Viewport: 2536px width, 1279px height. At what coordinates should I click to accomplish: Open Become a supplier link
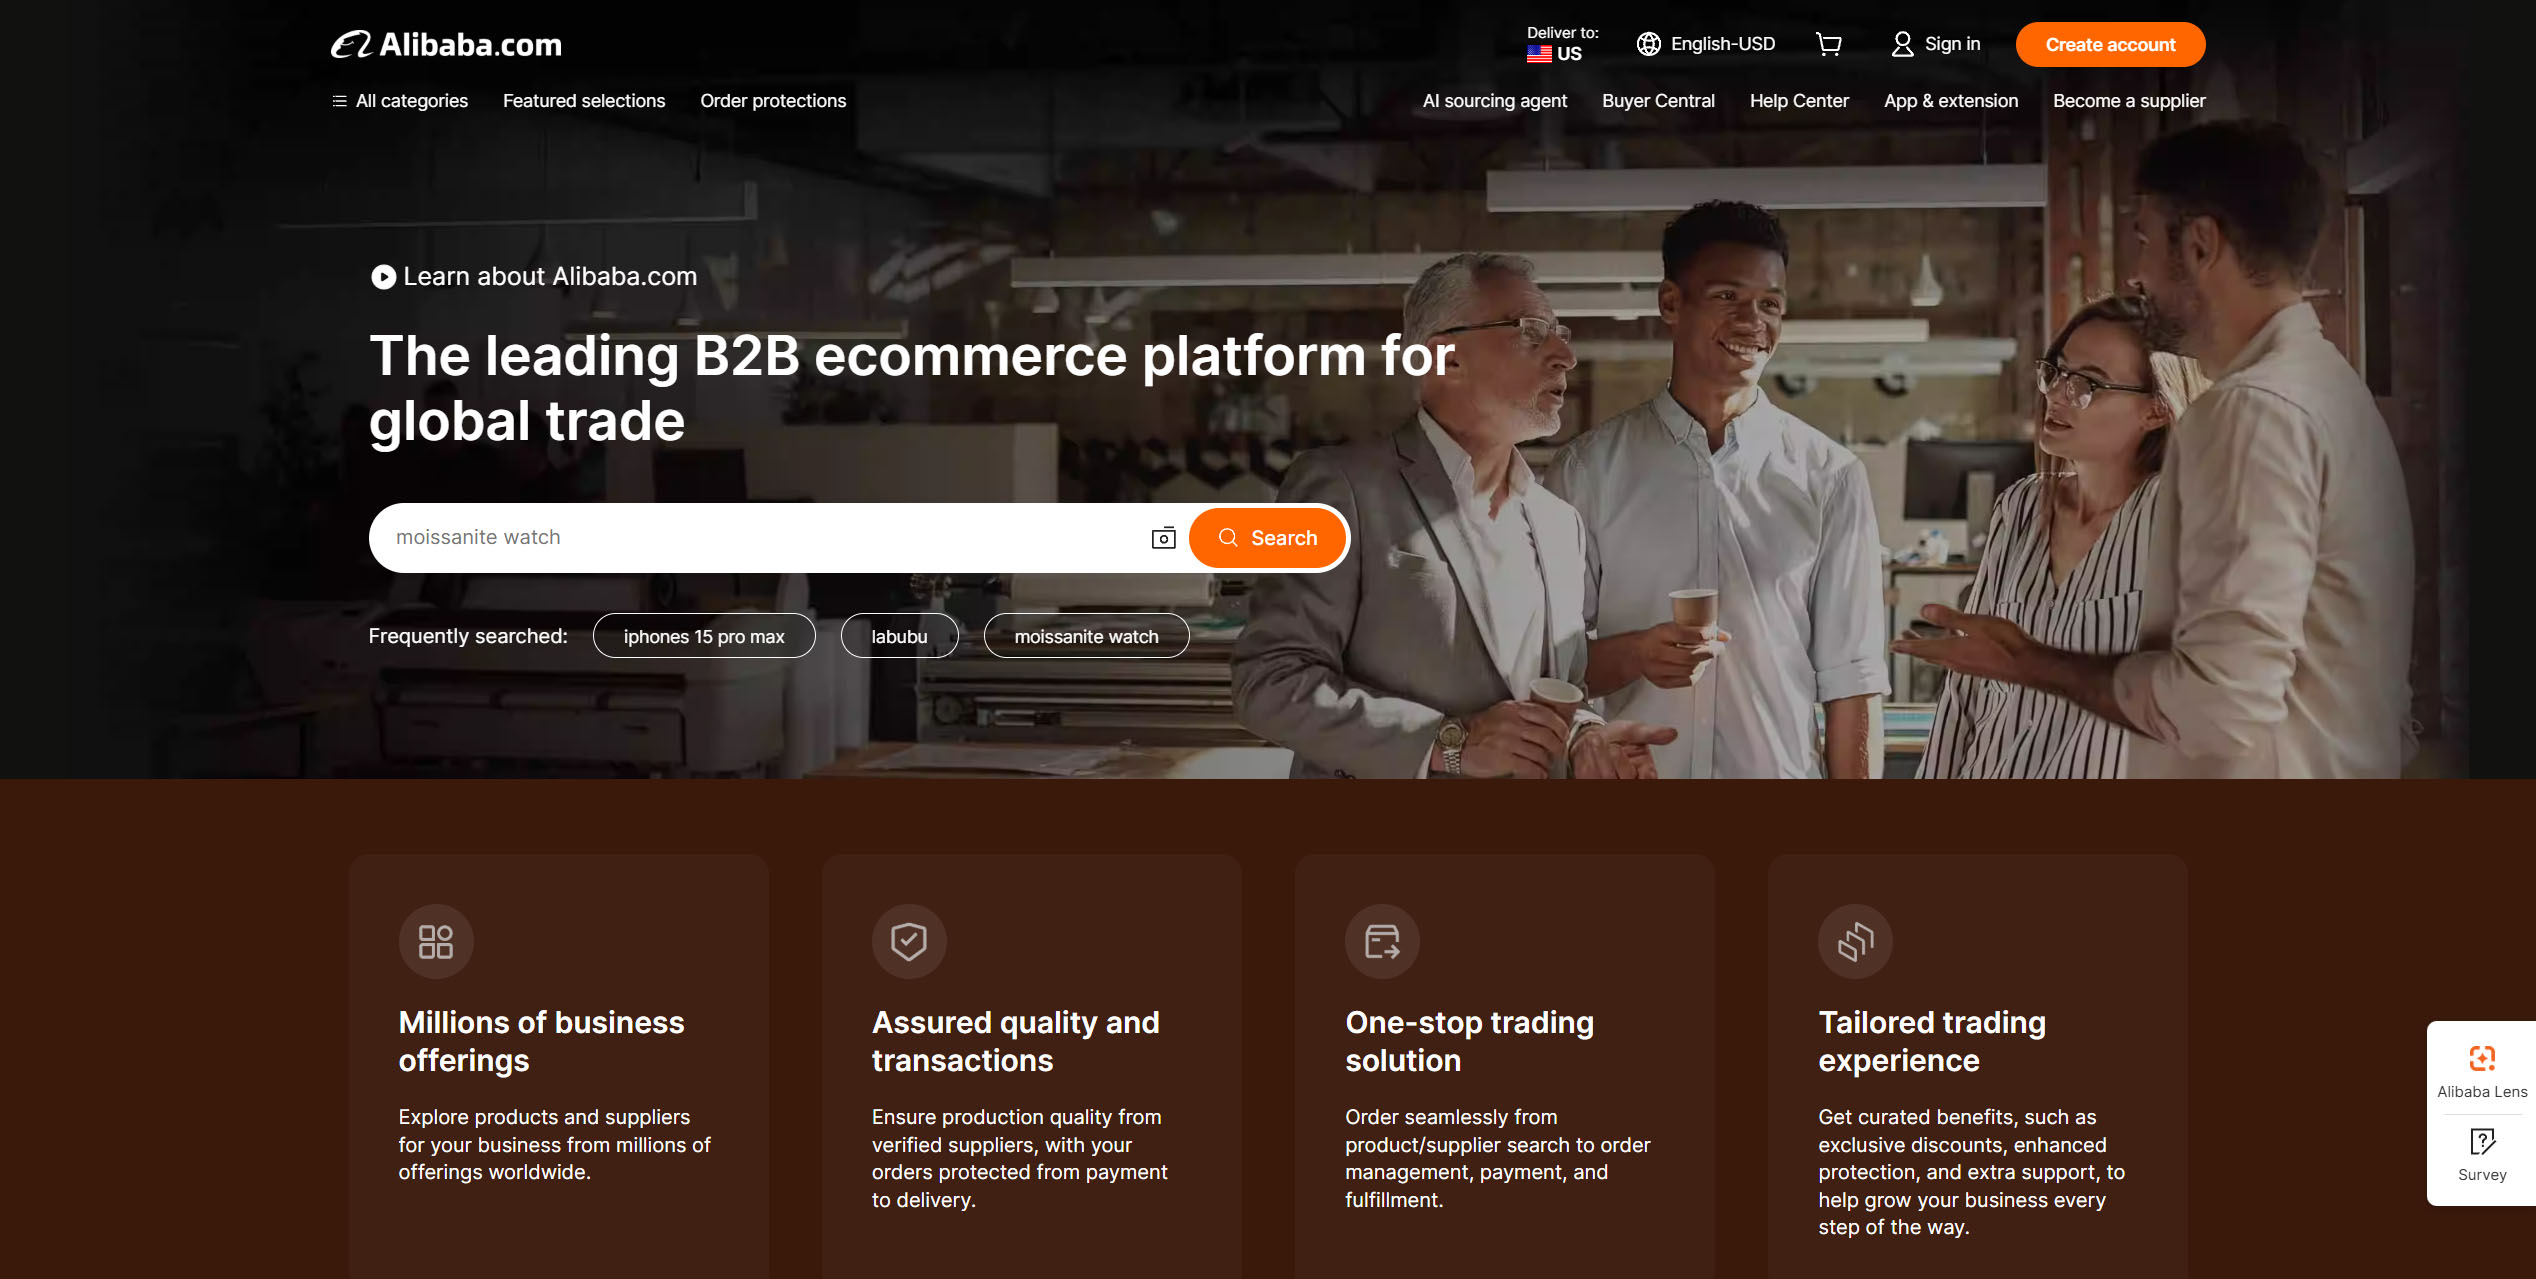[2129, 101]
